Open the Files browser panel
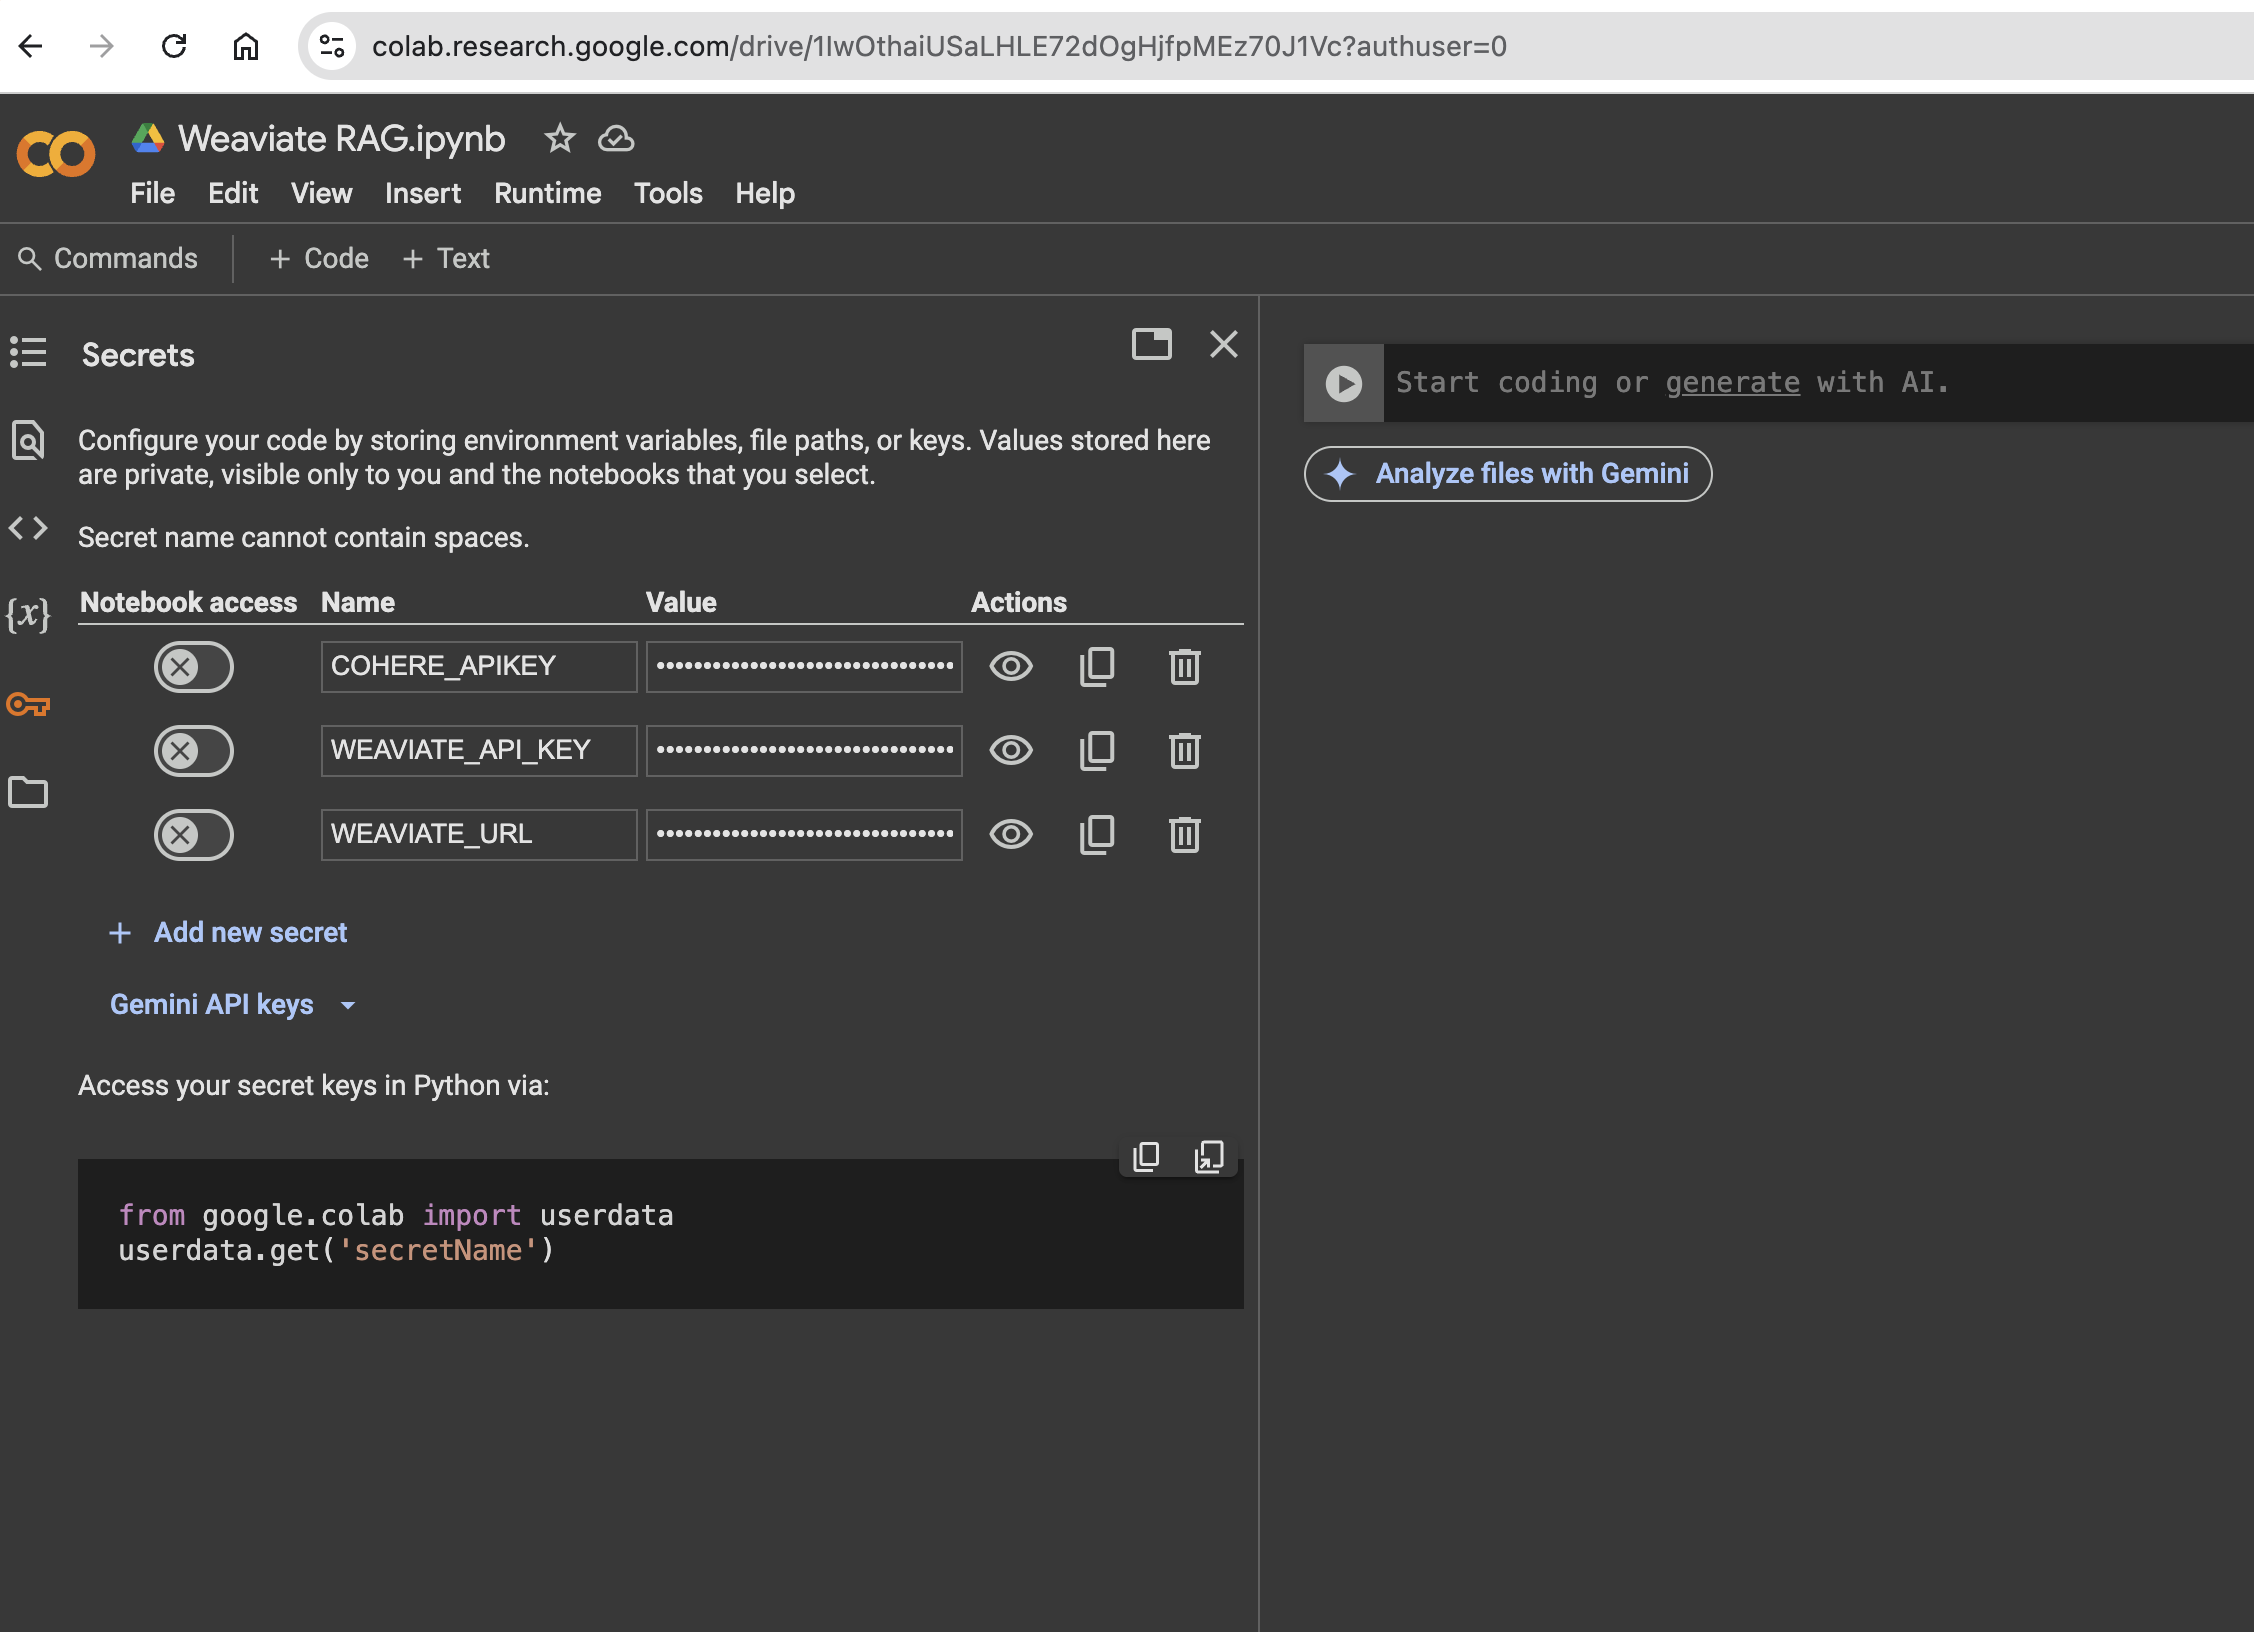 pyautogui.click(x=27, y=792)
